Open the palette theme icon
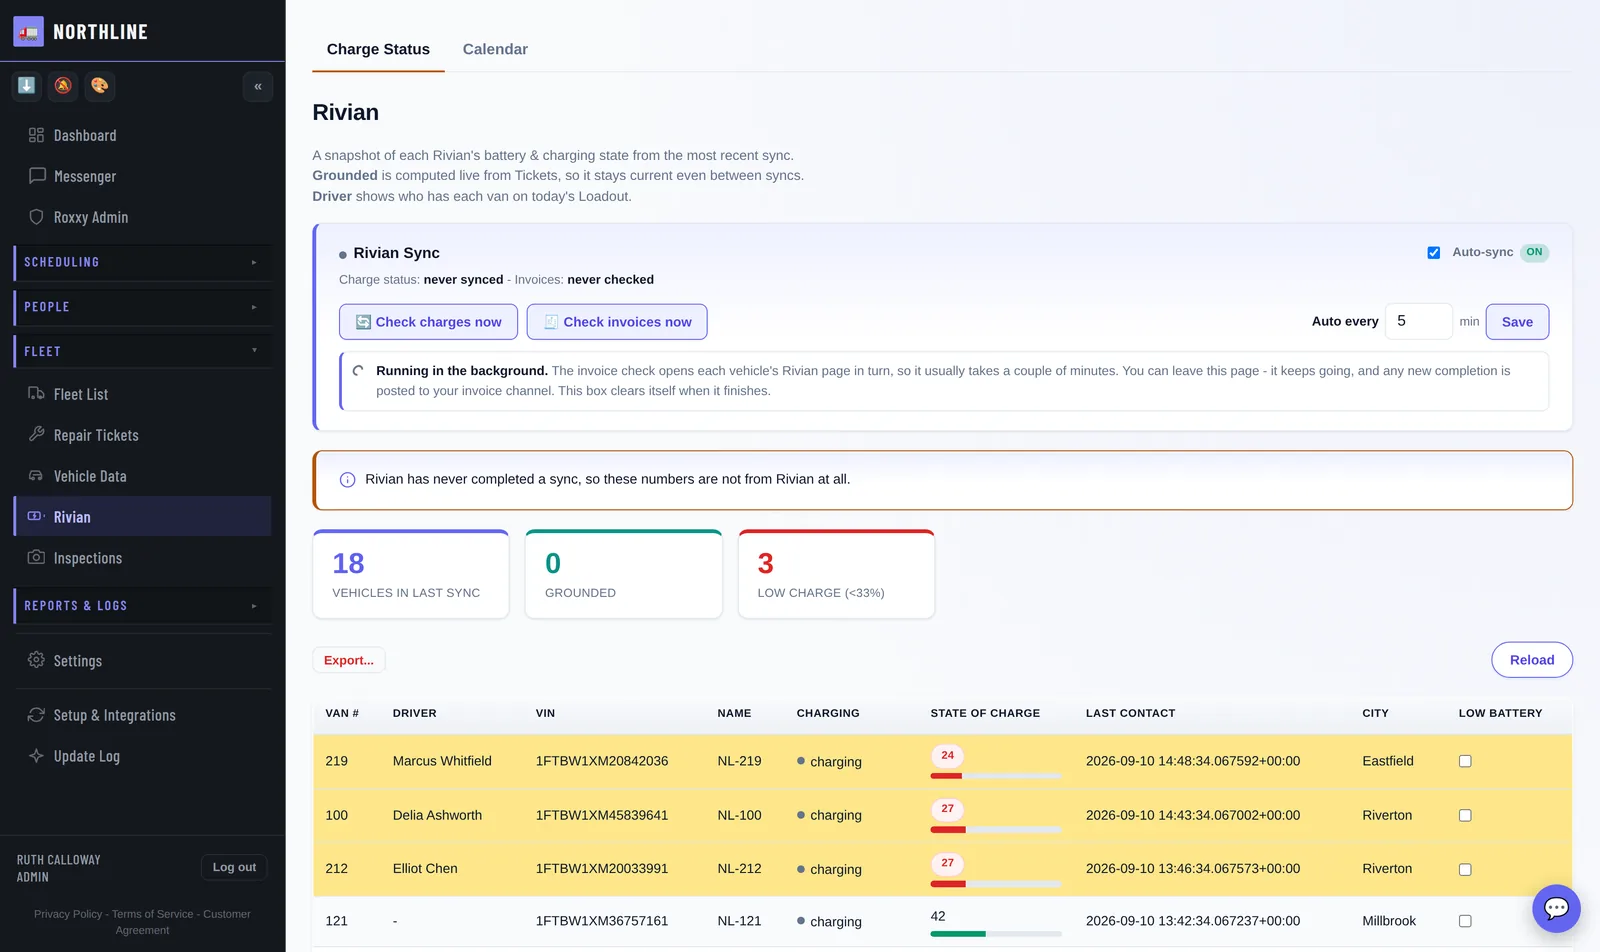 [x=100, y=86]
